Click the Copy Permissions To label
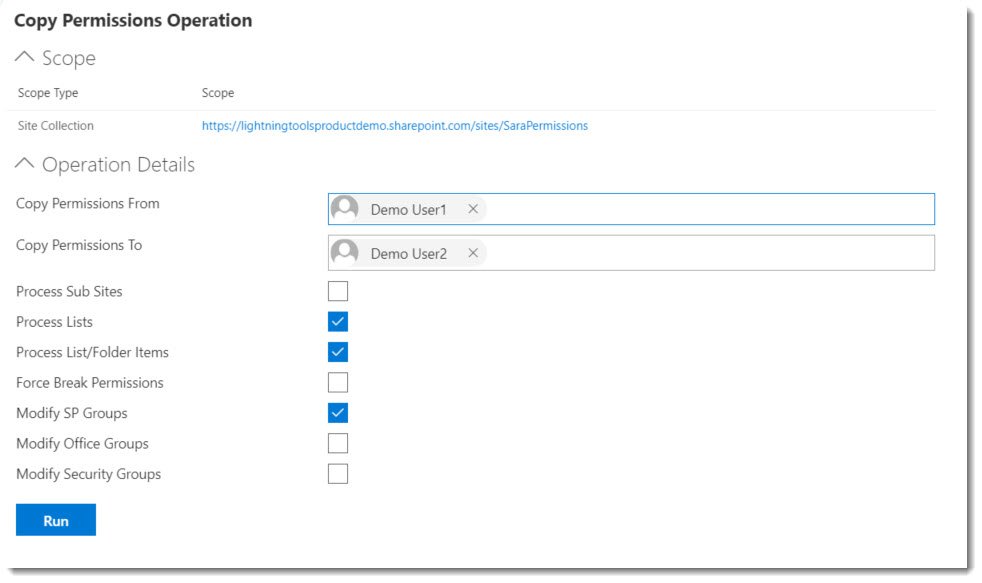 coord(79,245)
